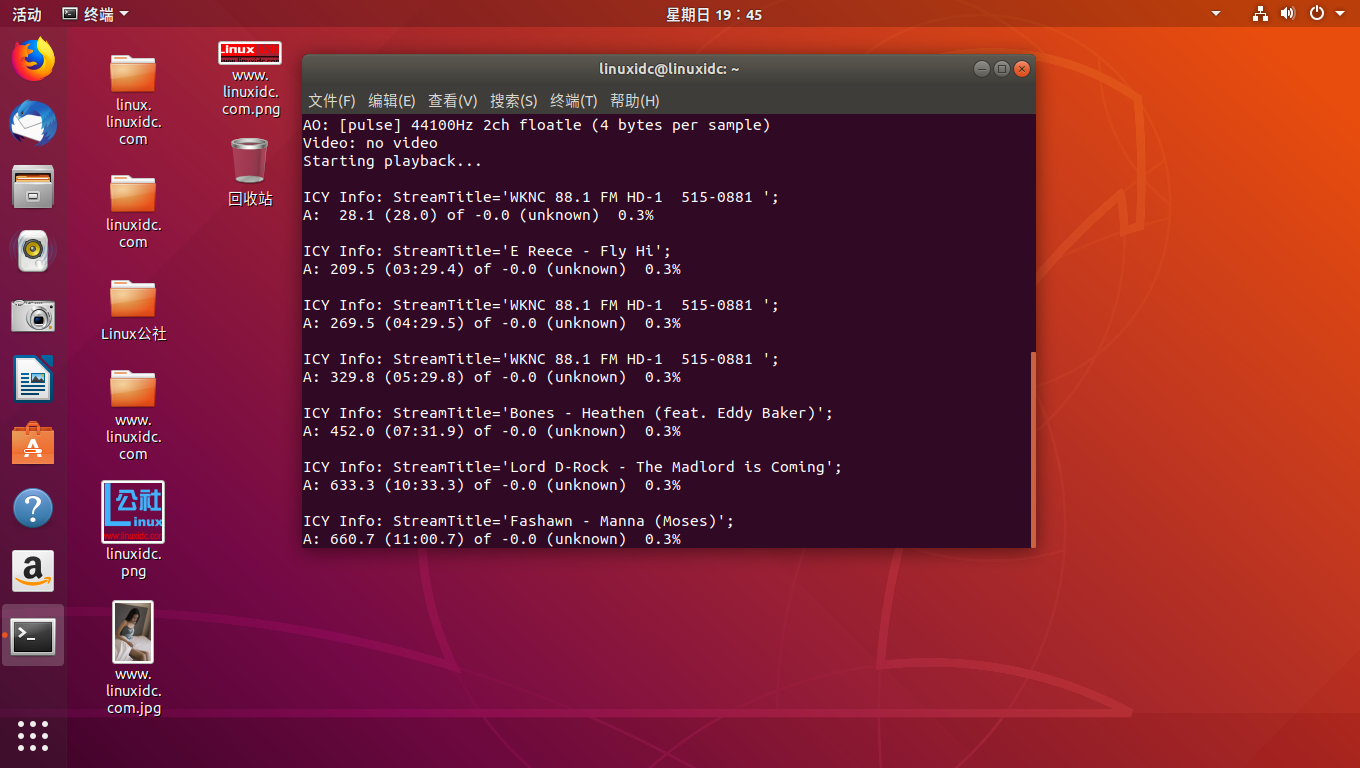Select the 回收站 trash icon on desktop

coord(249,172)
